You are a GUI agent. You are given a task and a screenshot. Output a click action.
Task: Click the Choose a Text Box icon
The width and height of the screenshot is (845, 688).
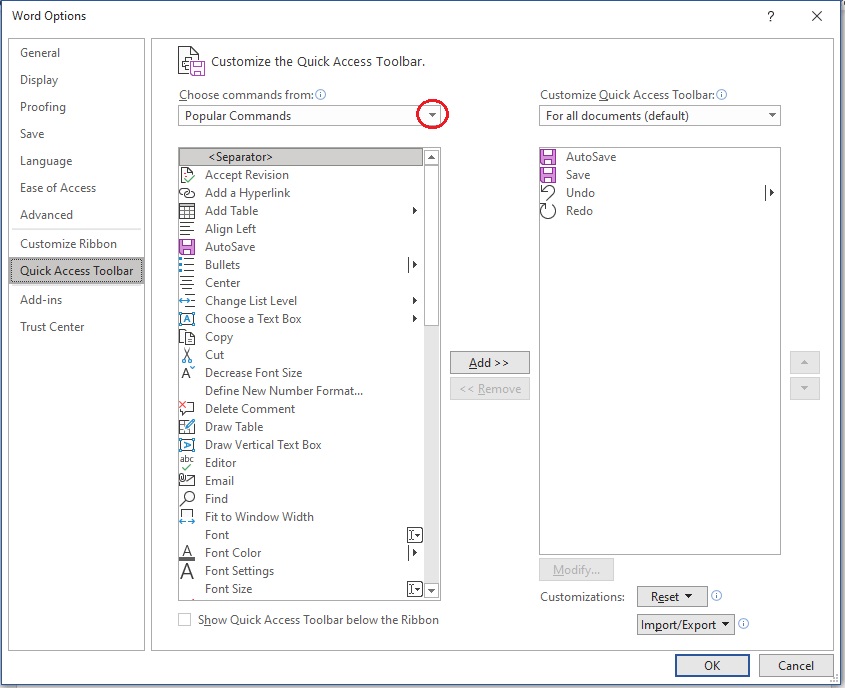(187, 319)
